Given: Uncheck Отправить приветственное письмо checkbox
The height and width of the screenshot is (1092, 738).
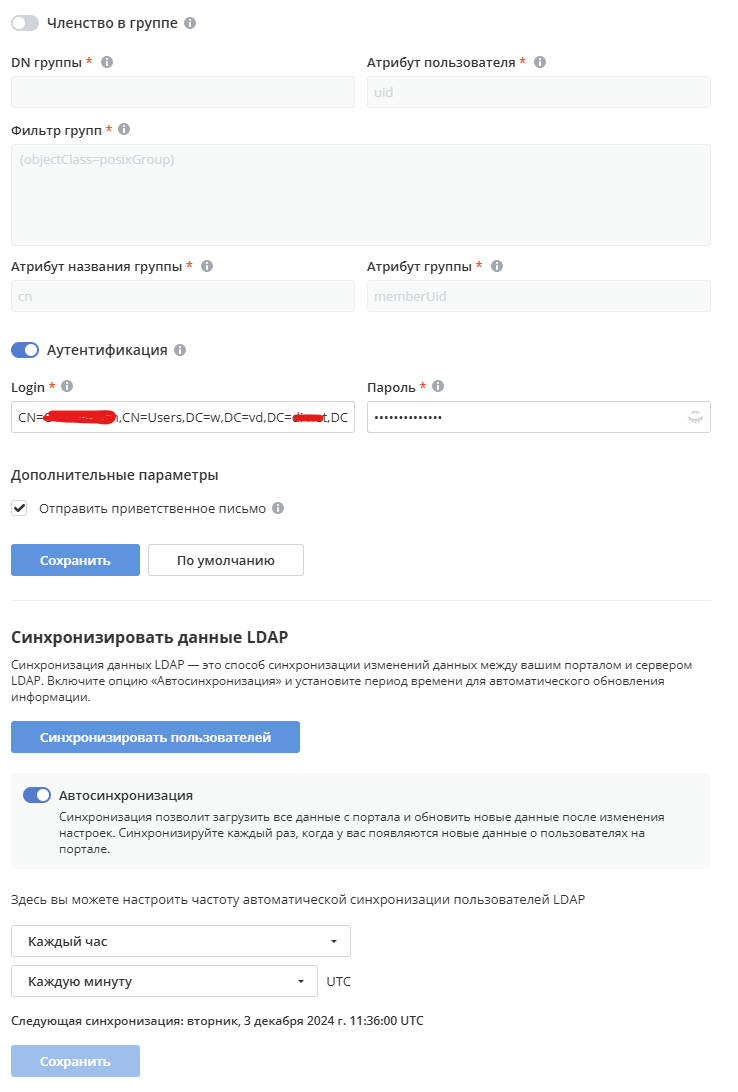Looking at the screenshot, I should [x=20, y=508].
